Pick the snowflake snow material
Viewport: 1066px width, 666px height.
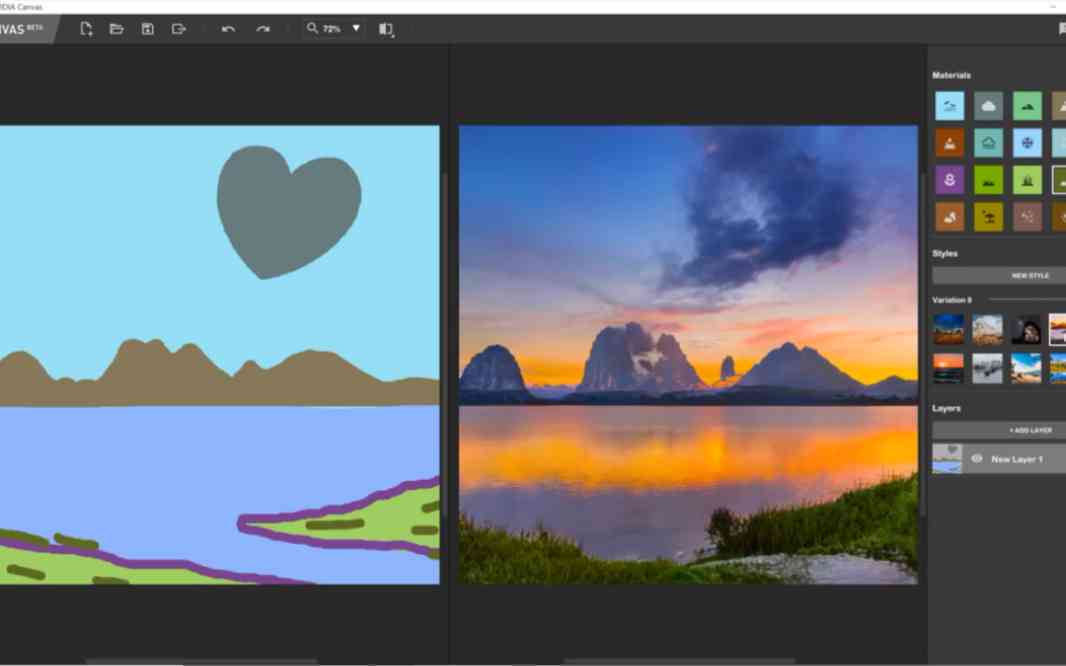[1027, 143]
